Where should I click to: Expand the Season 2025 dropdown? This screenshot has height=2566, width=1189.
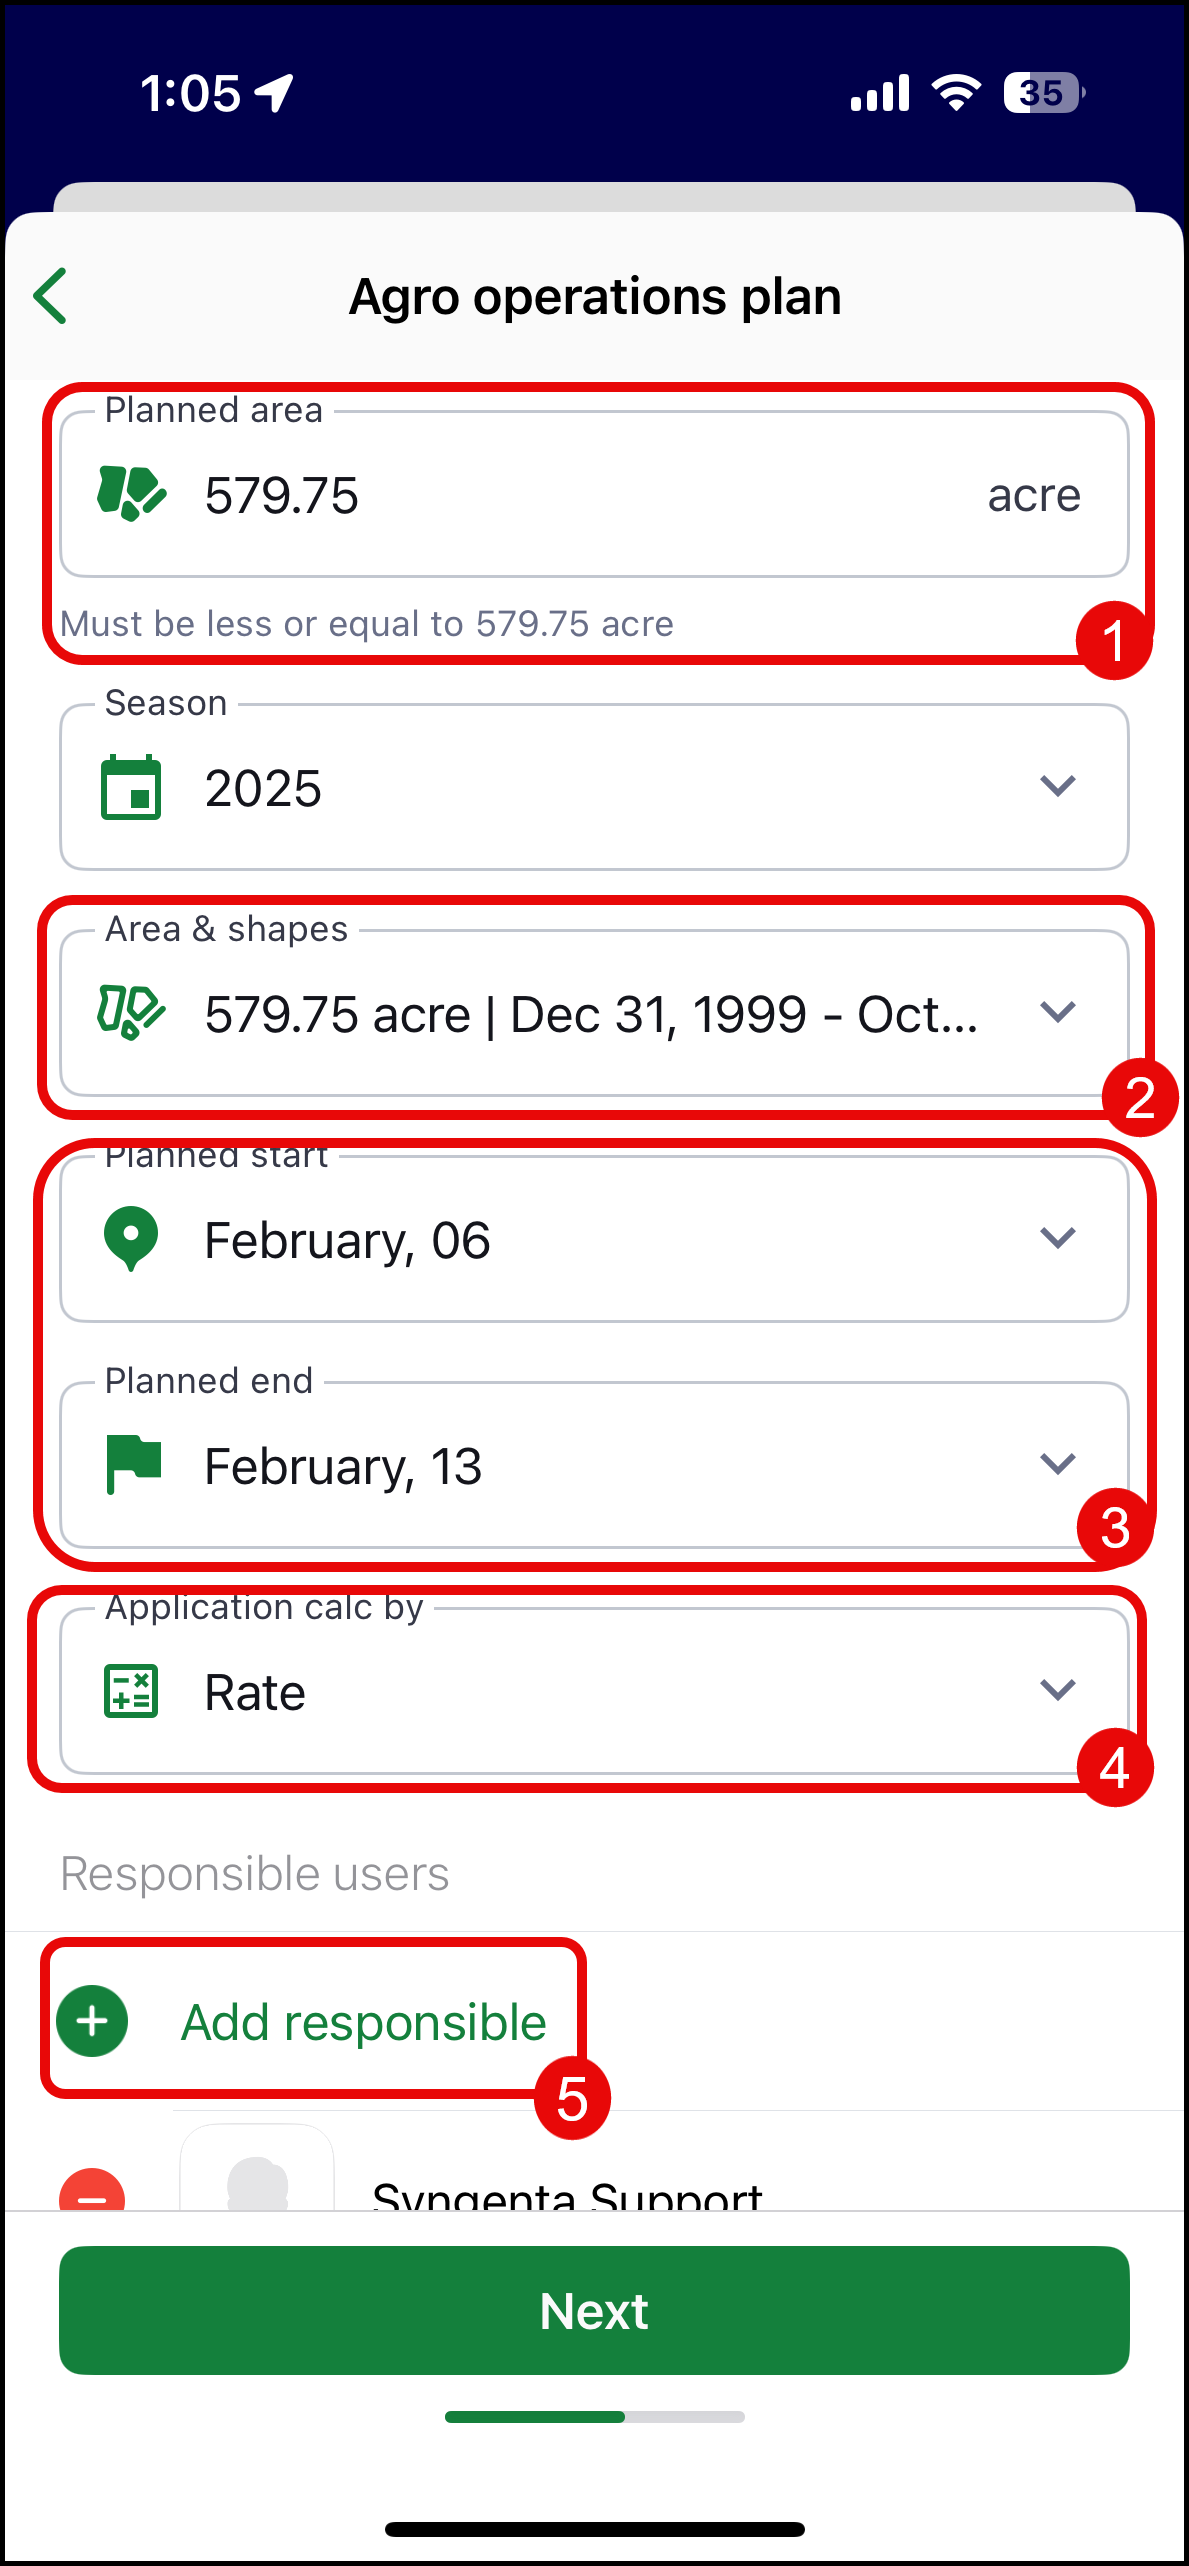(1057, 786)
